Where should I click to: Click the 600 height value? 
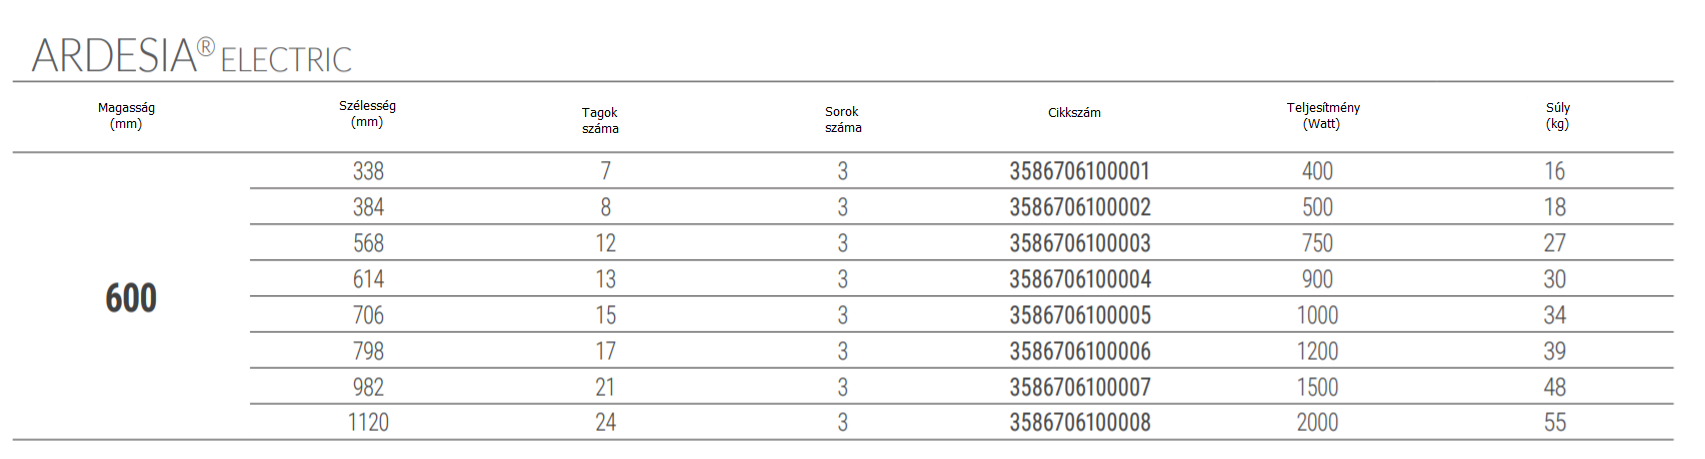click(x=131, y=298)
